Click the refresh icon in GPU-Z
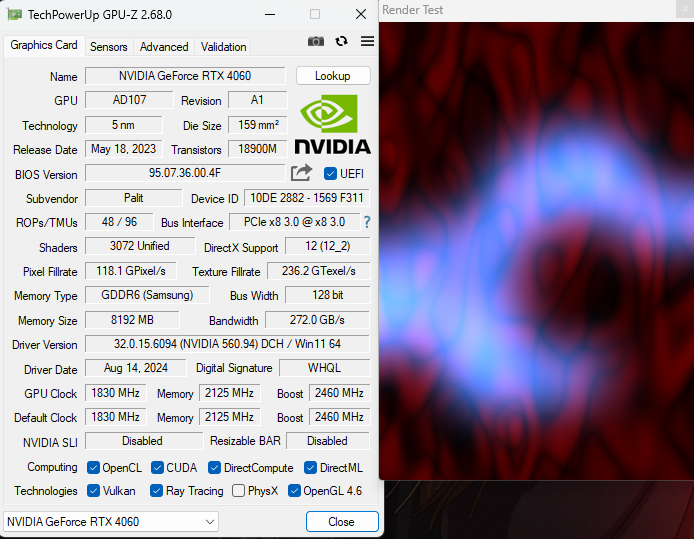The image size is (694, 539). click(x=342, y=41)
